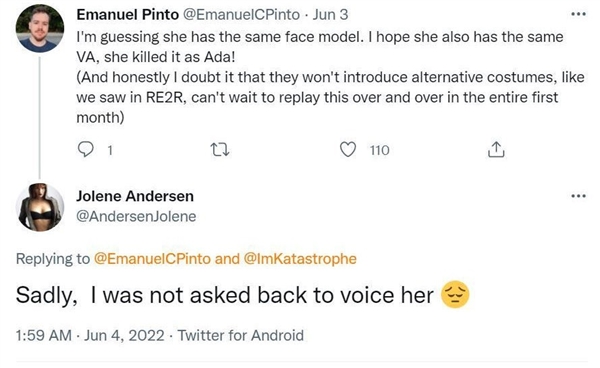Open Jolene Andersen's profile via display name

click(135, 196)
